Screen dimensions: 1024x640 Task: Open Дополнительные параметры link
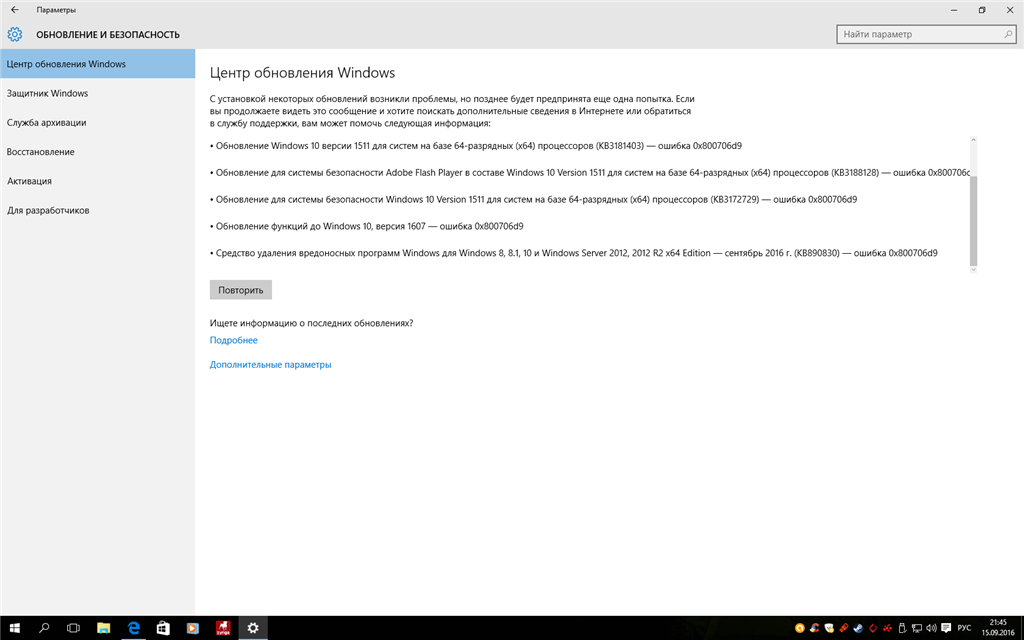(270, 365)
